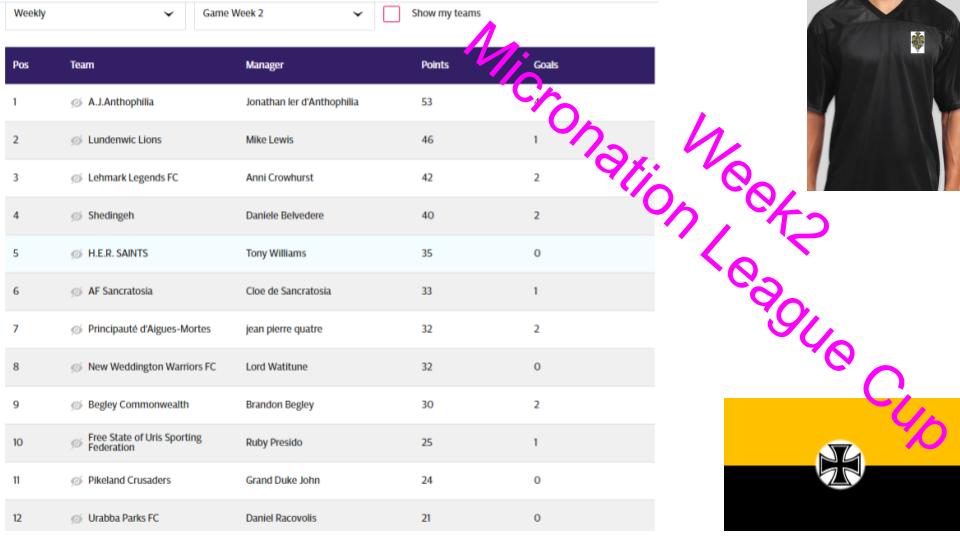View team icon beside Pikeland Crusaders

point(76,481)
